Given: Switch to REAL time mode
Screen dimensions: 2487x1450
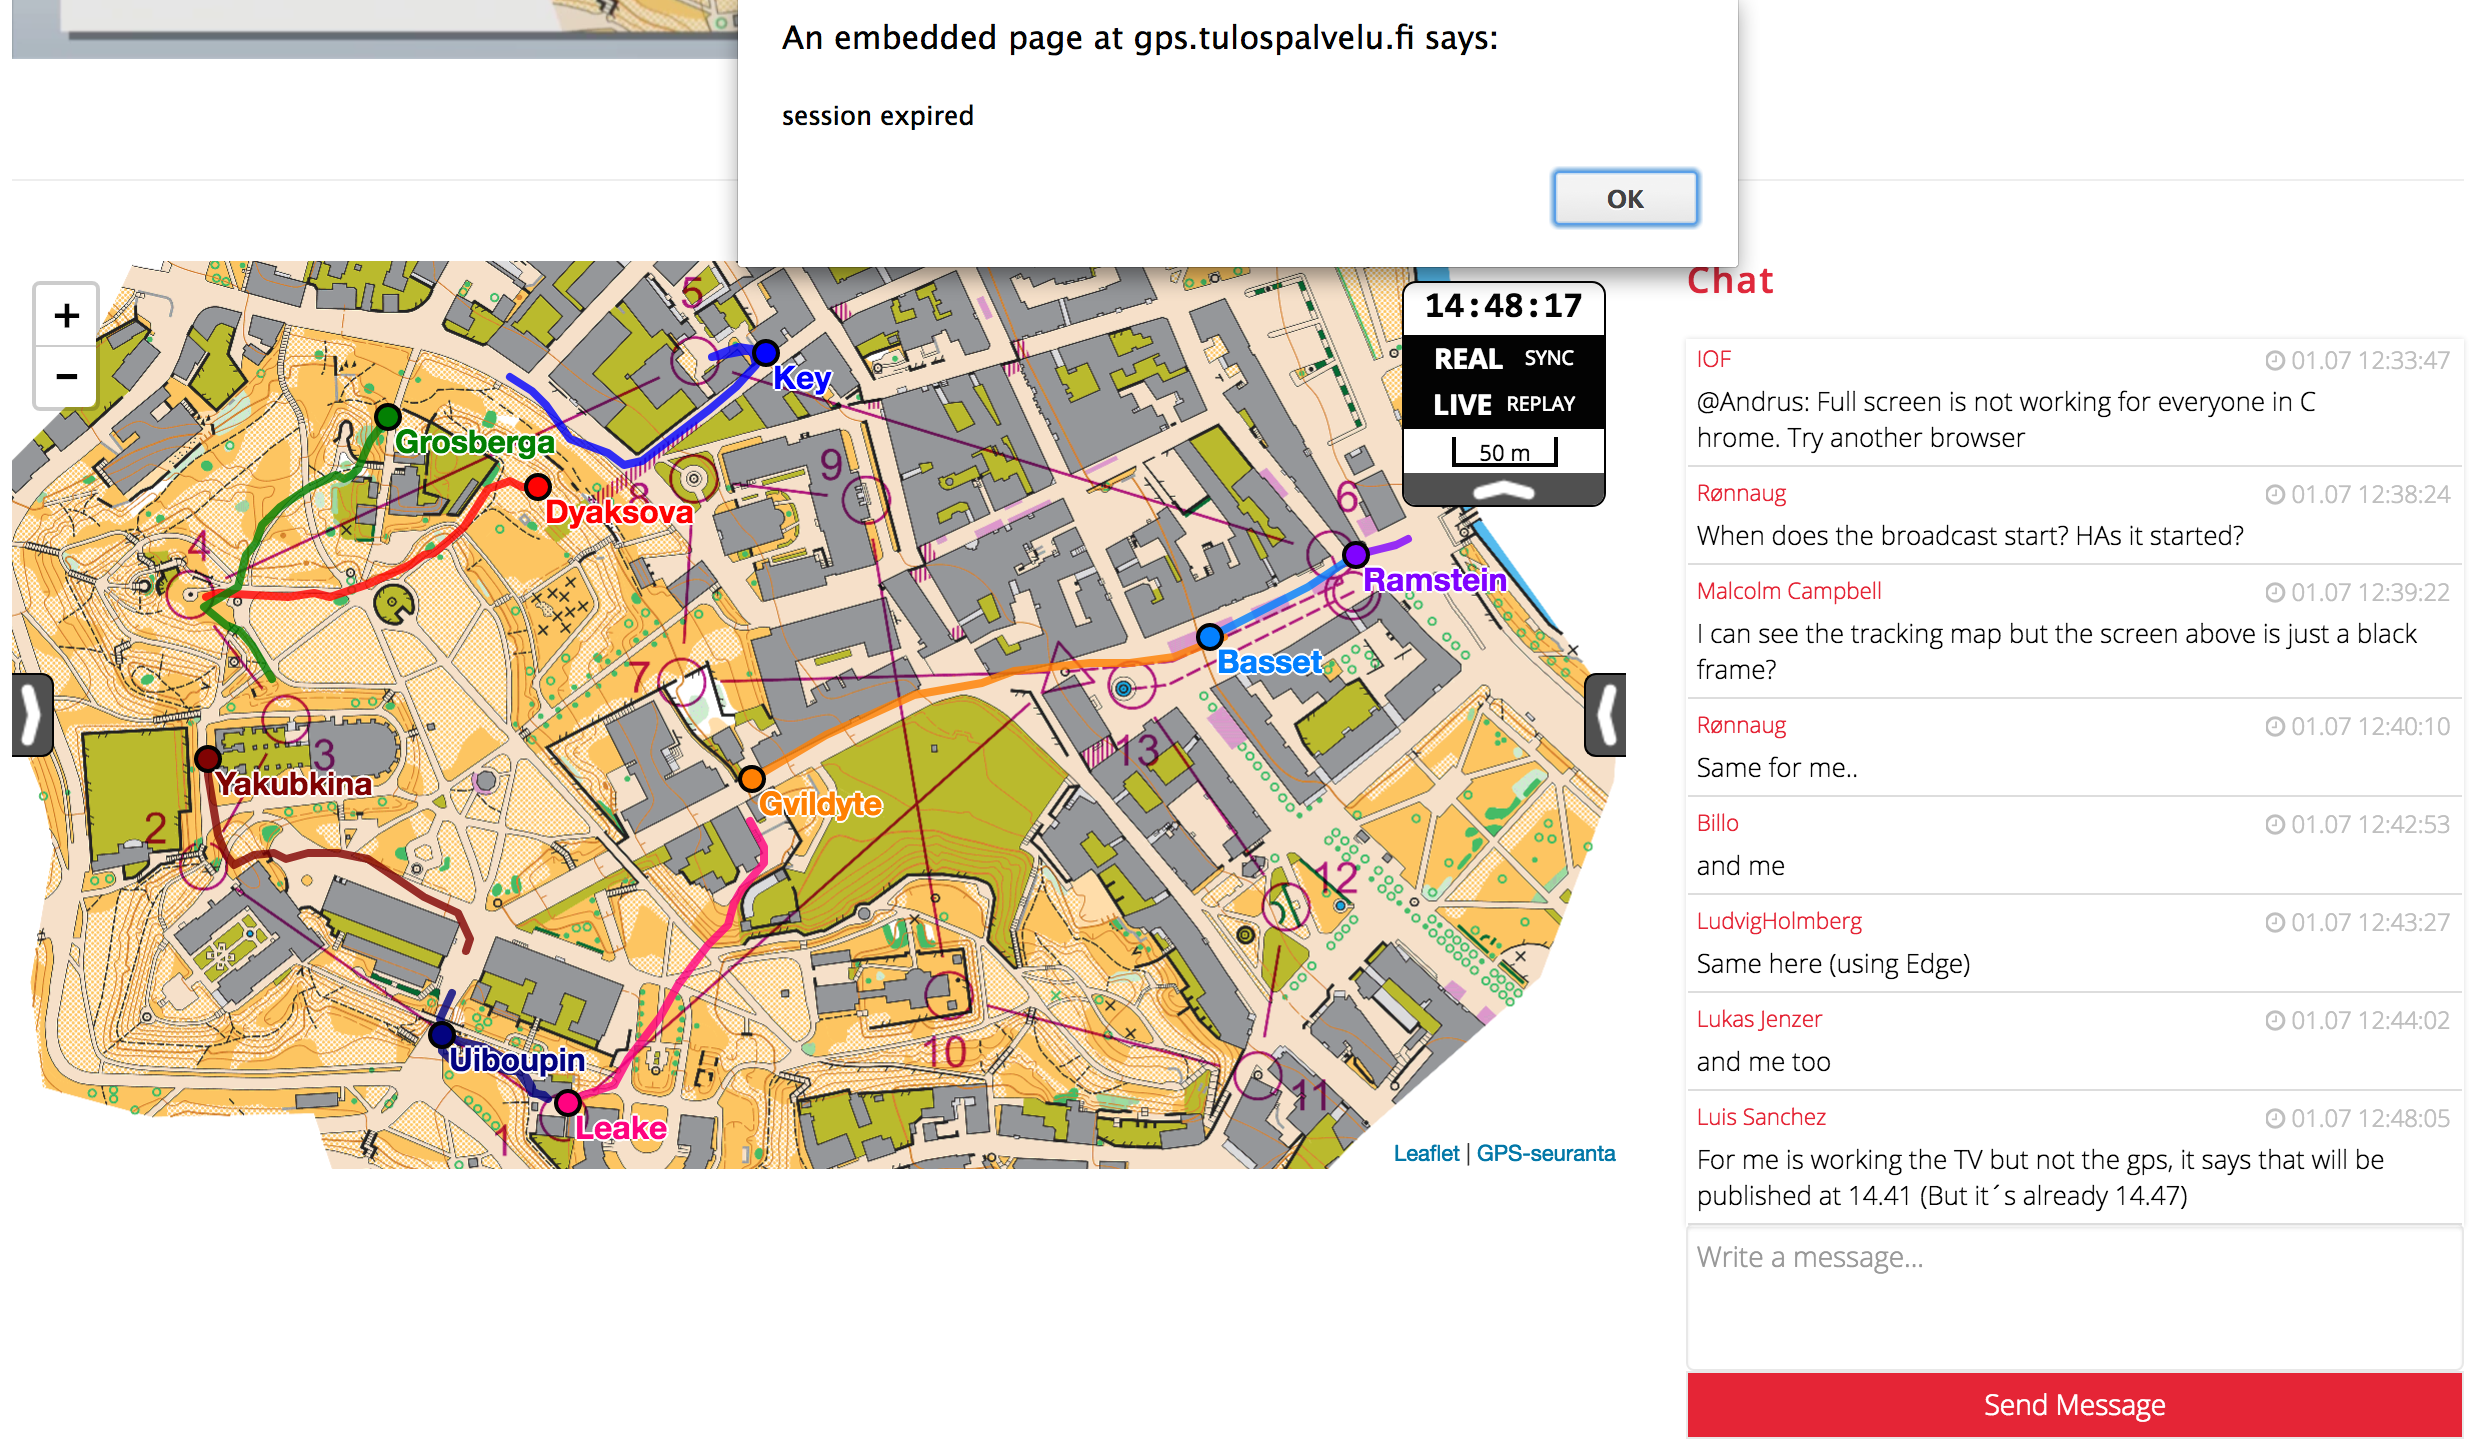Looking at the screenshot, I should tap(1467, 358).
